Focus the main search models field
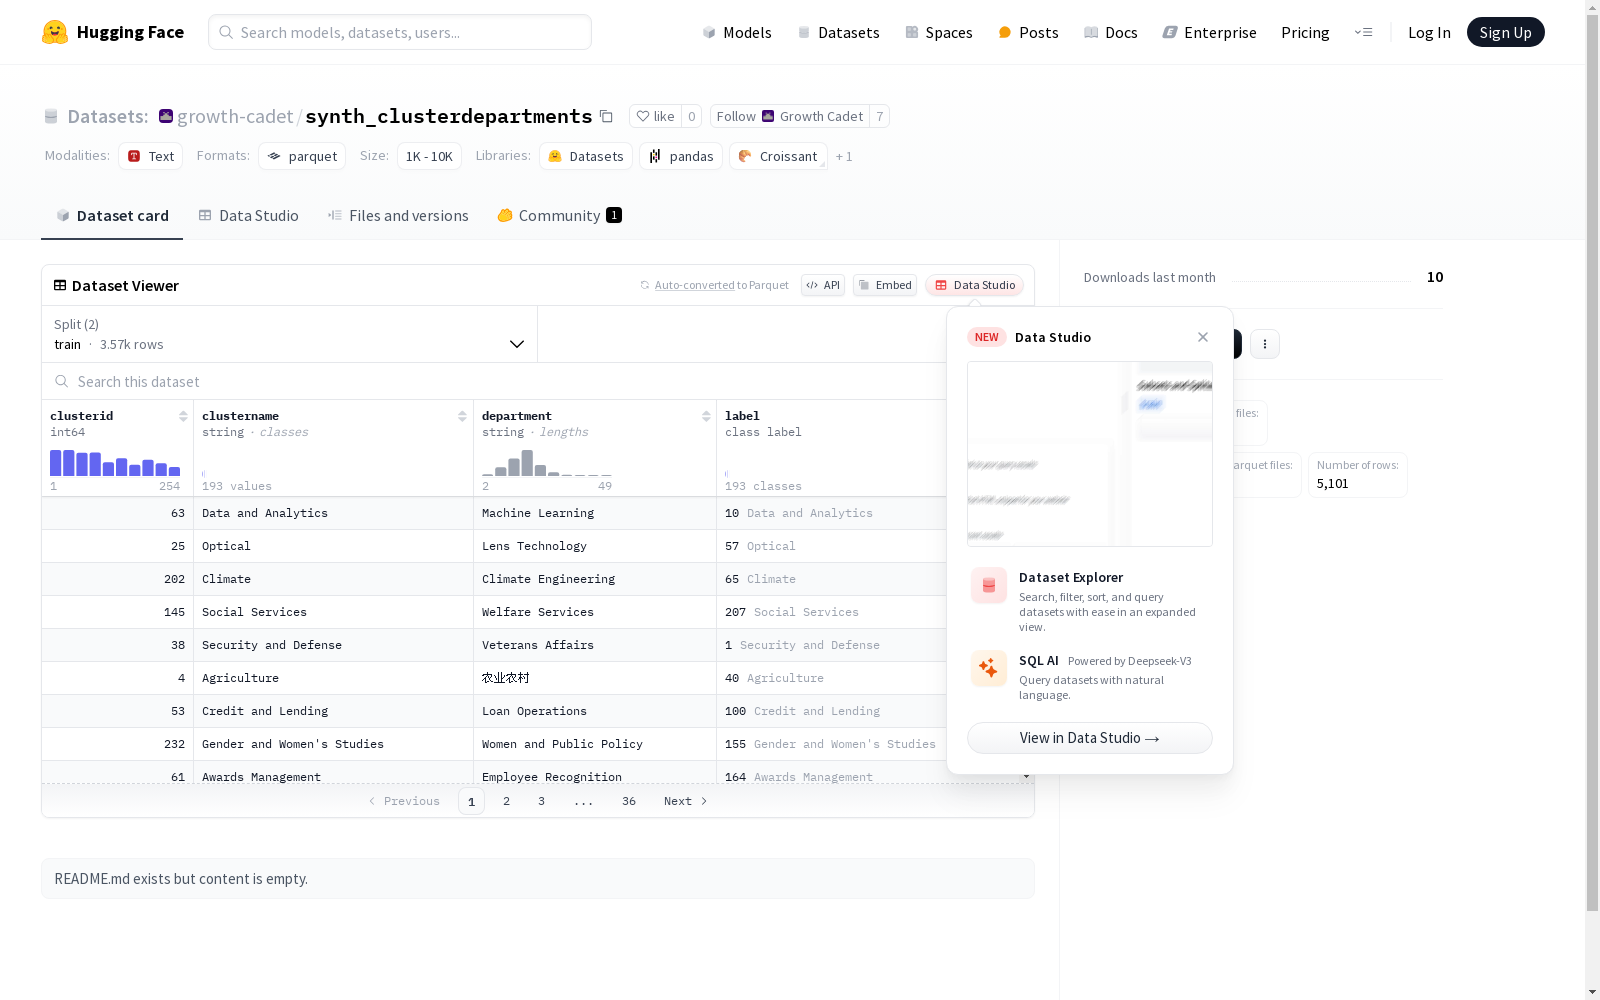This screenshot has width=1600, height=1000. pos(400,32)
